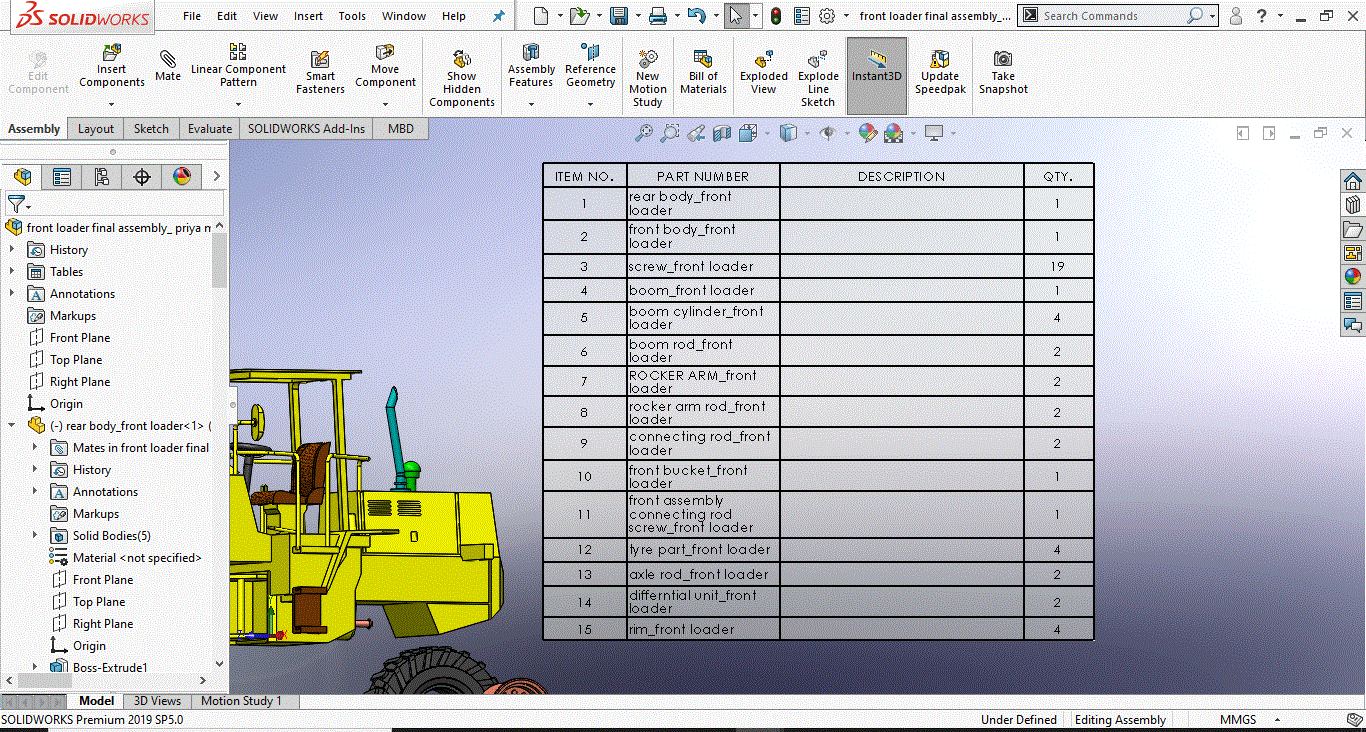The image size is (1366, 732).
Task: Open the Search Commands dropdown arrow
Action: point(1213,16)
